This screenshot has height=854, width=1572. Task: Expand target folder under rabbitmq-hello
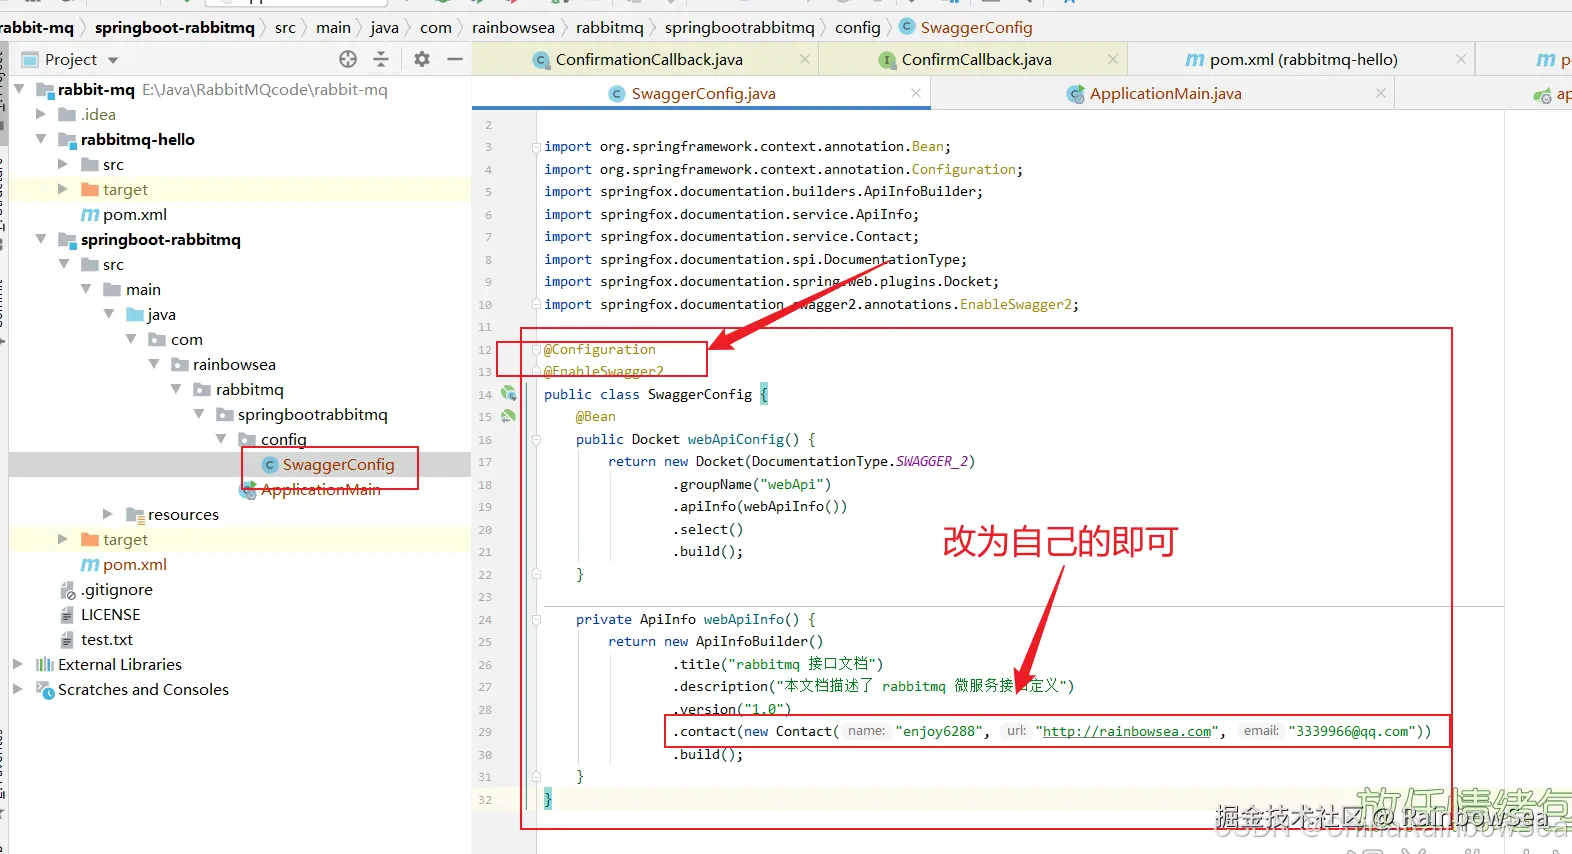63,189
